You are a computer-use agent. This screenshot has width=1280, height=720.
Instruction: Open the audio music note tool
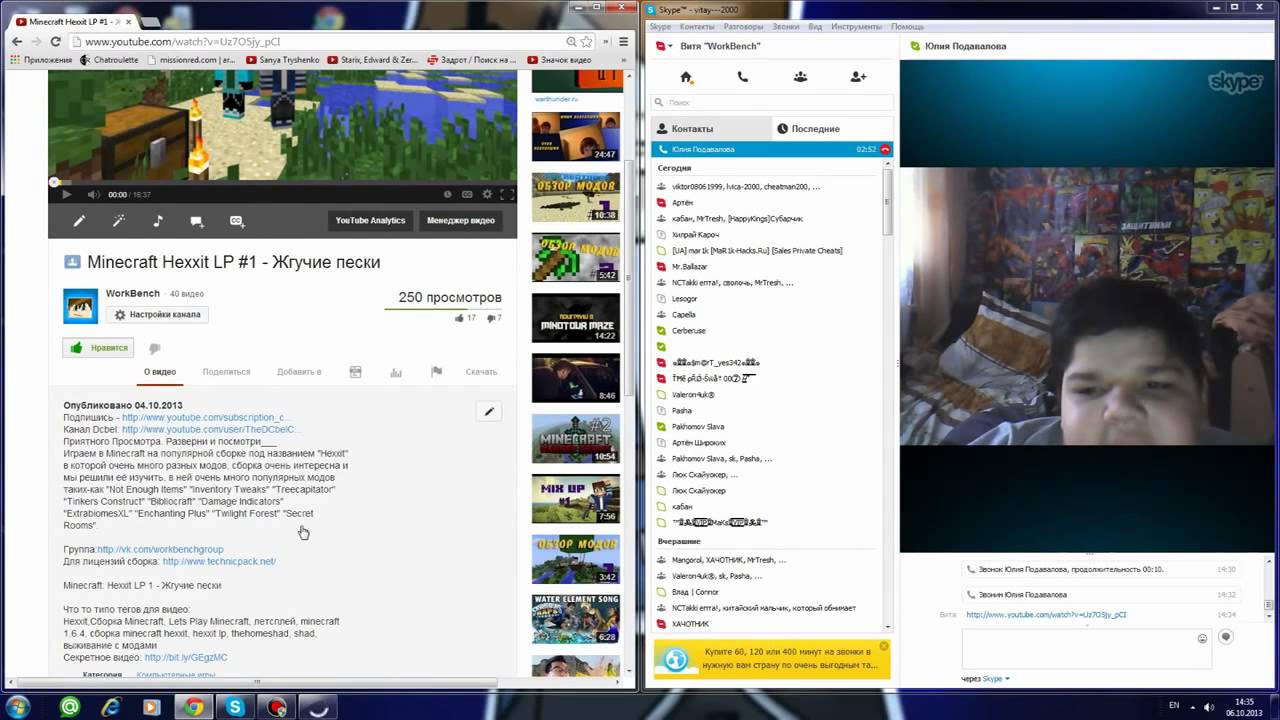pos(157,221)
